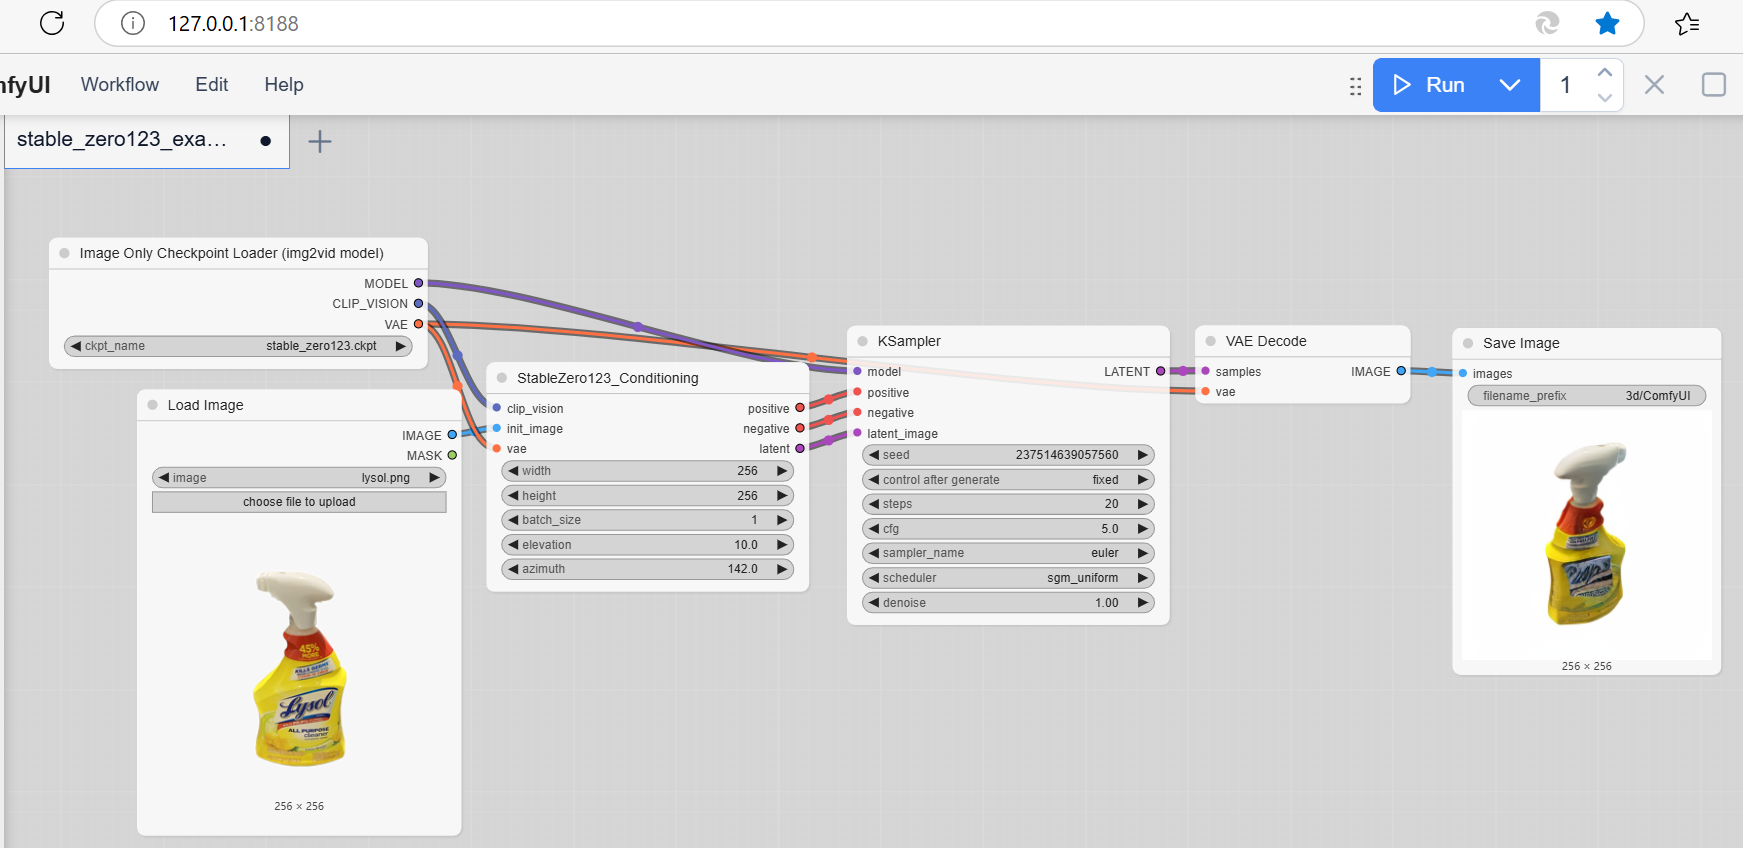Click the address bar URL
The height and width of the screenshot is (848, 1743).
[x=233, y=24]
